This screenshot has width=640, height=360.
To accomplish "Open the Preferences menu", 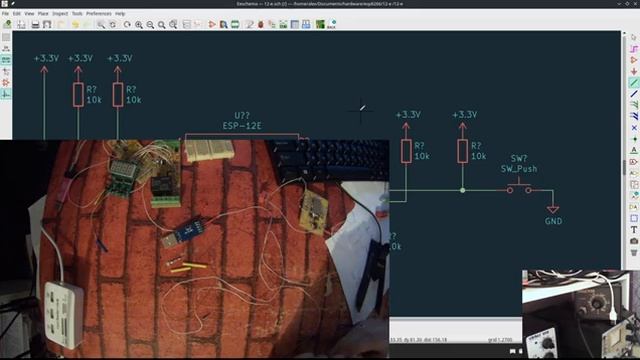I will click(98, 13).
